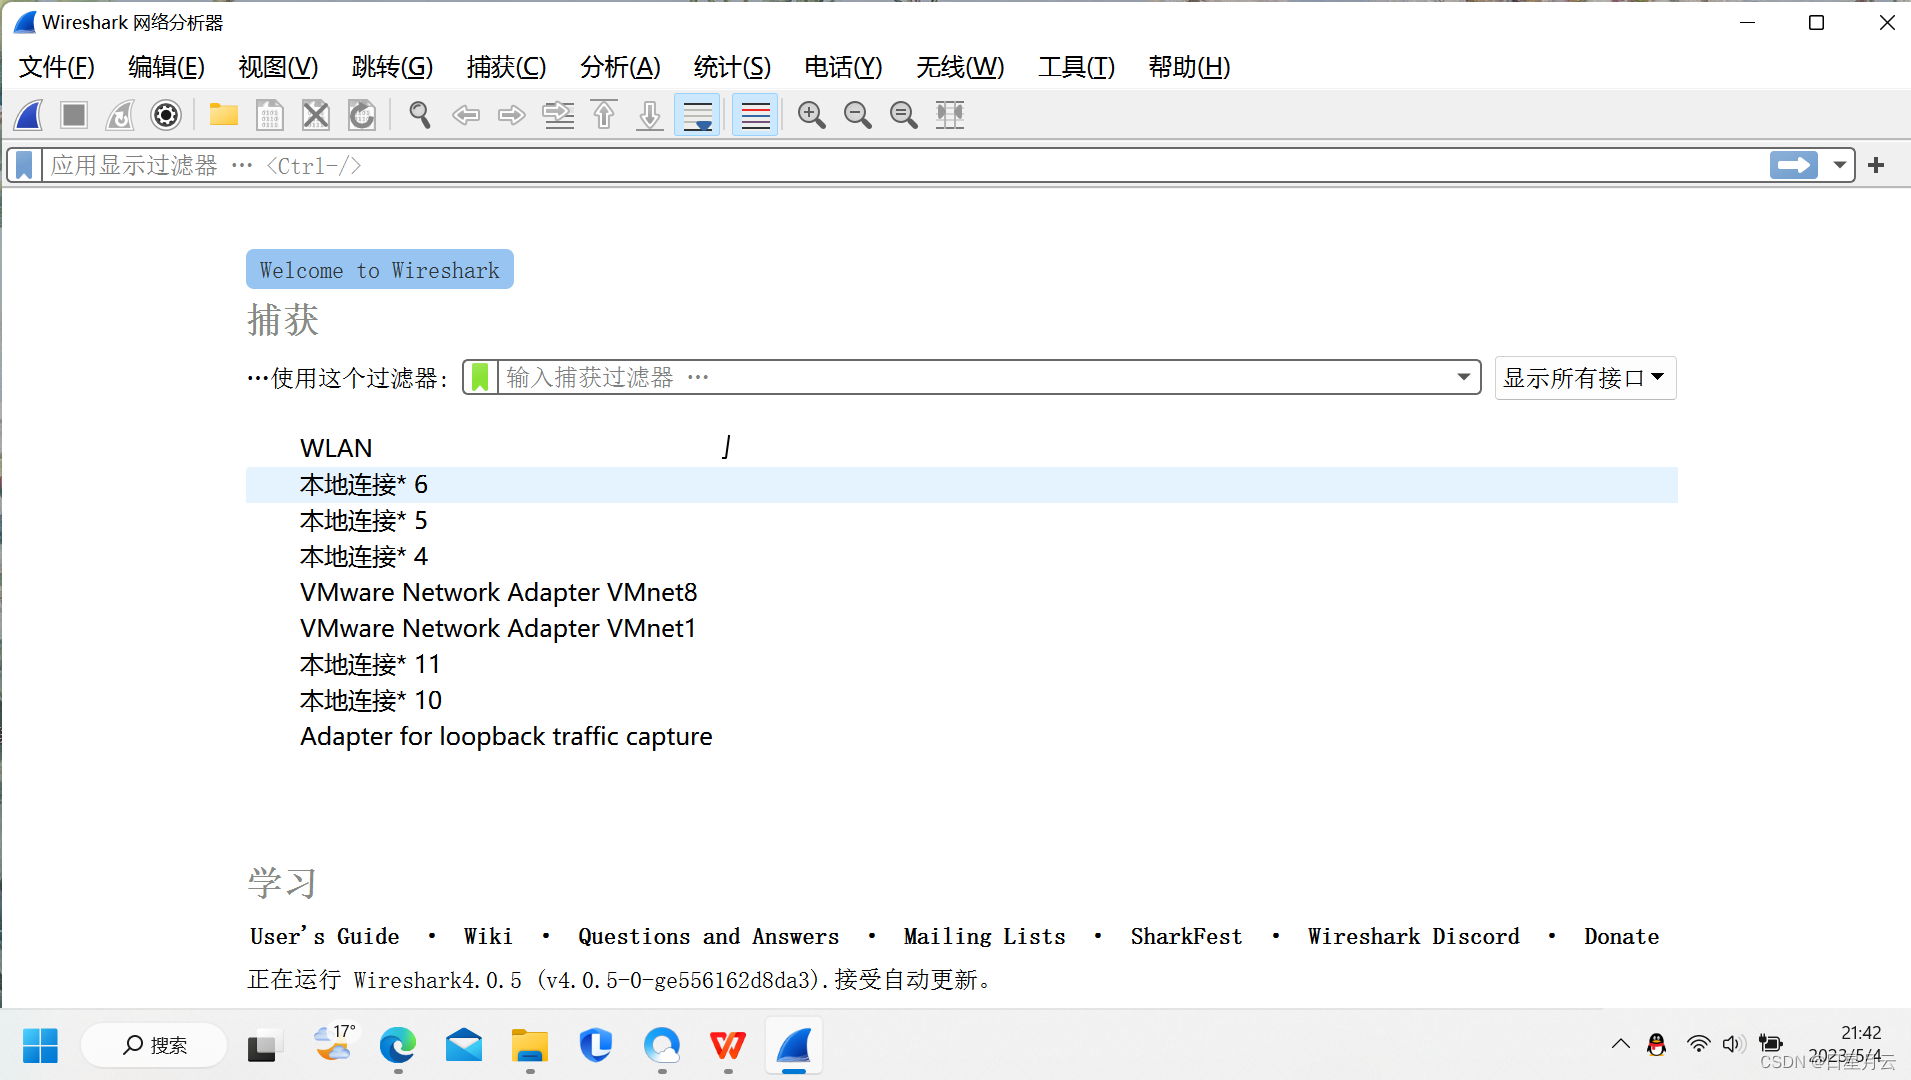Select interface 本地连接* 10
Viewport: 1911px width, 1080px height.
961,700
